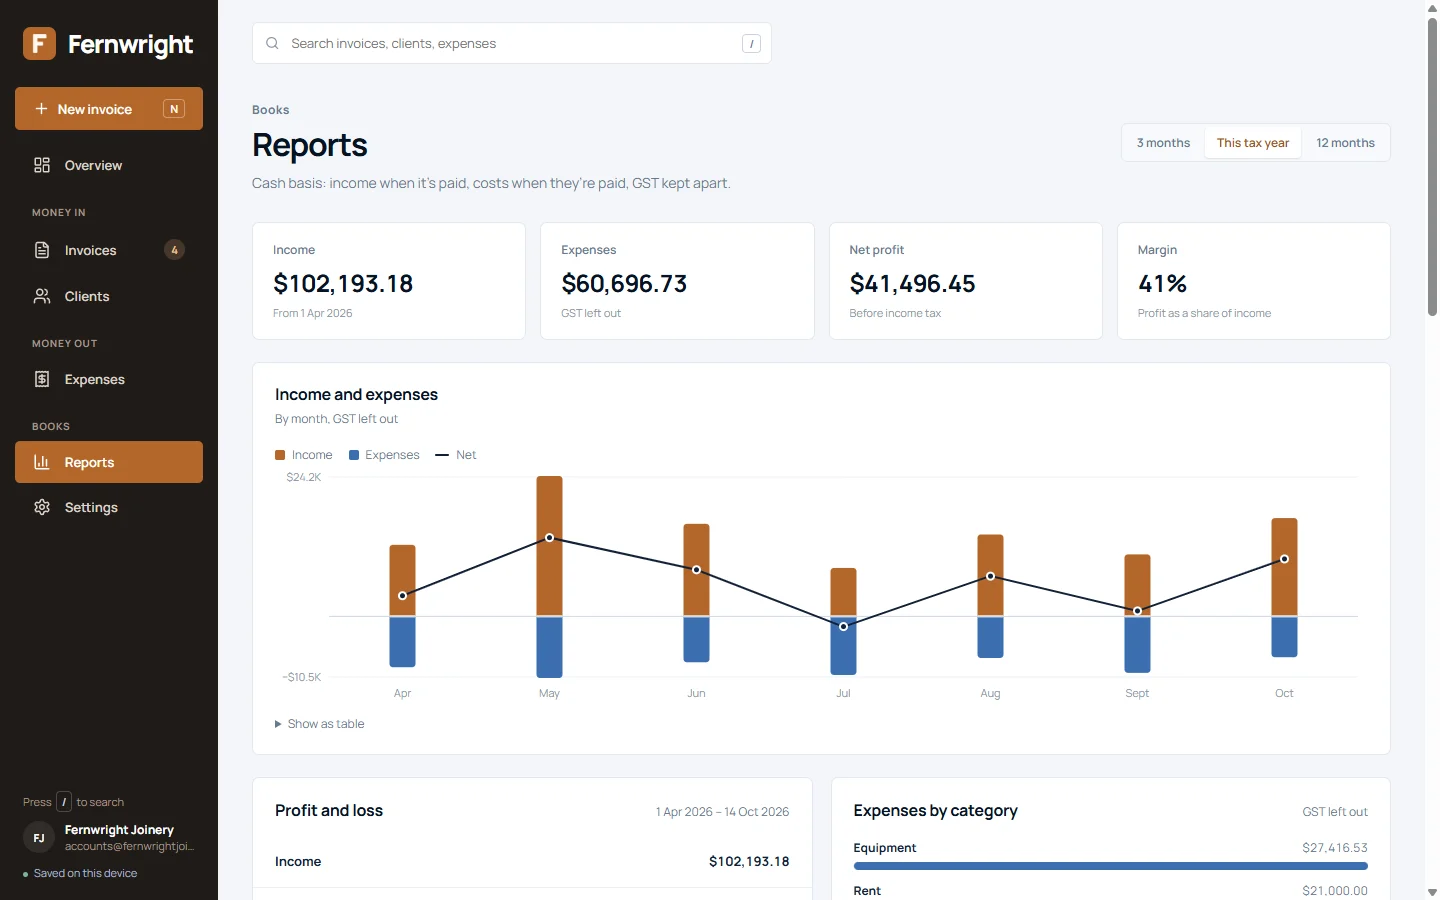Click the slash shortcut key in search box
This screenshot has height=900, width=1440.
click(x=751, y=44)
